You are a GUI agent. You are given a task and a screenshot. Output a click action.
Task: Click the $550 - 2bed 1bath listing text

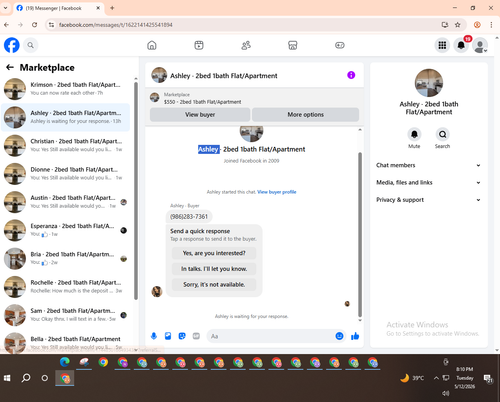(202, 102)
